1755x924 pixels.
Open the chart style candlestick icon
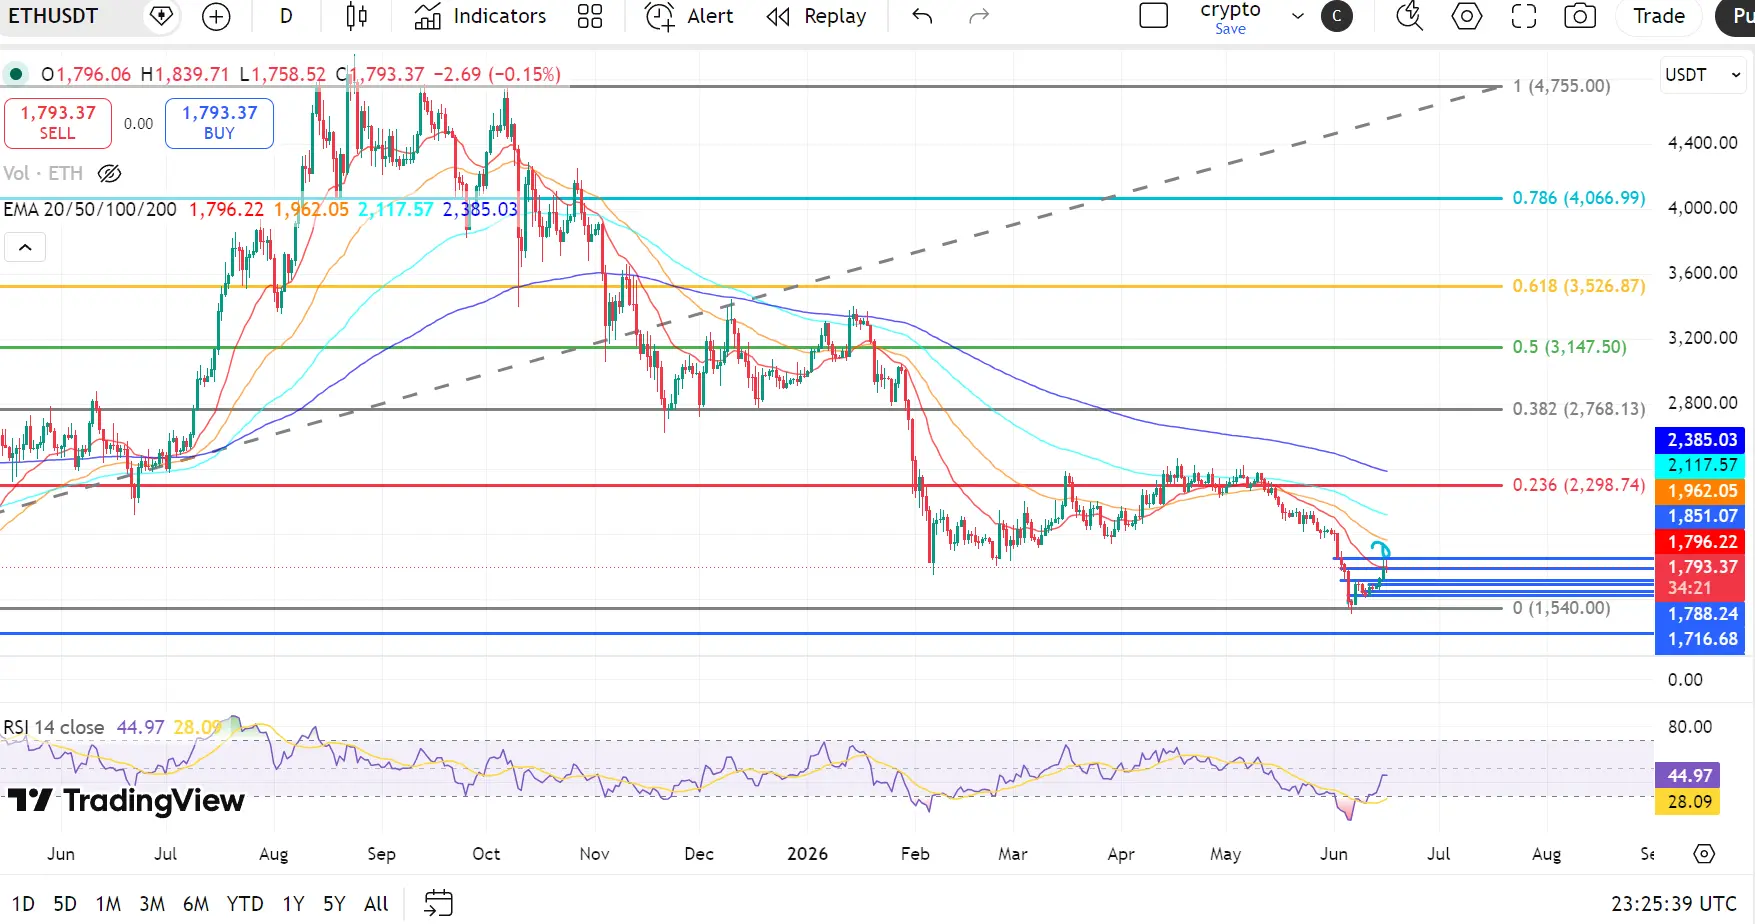click(x=356, y=16)
